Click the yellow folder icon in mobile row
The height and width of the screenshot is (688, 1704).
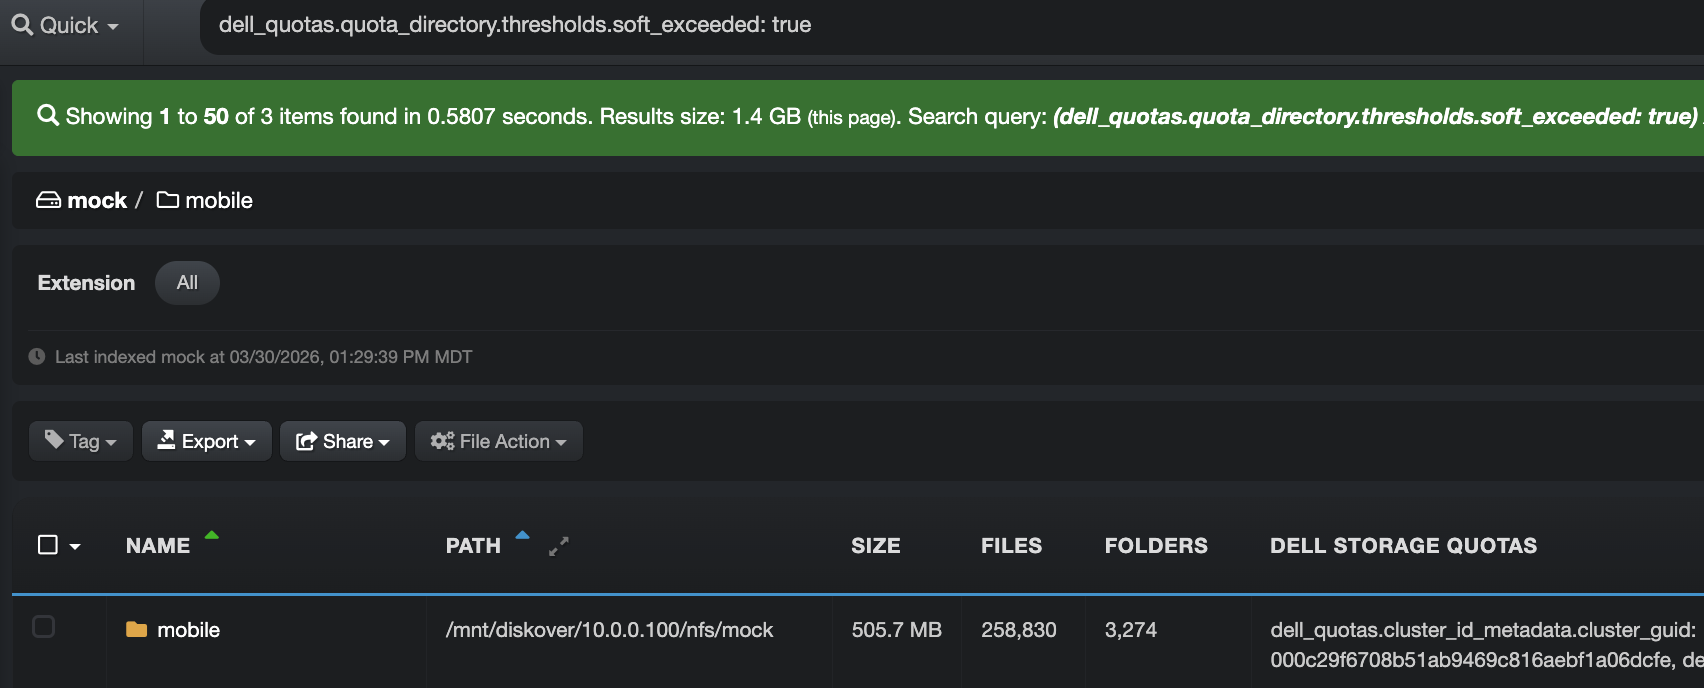(x=137, y=630)
